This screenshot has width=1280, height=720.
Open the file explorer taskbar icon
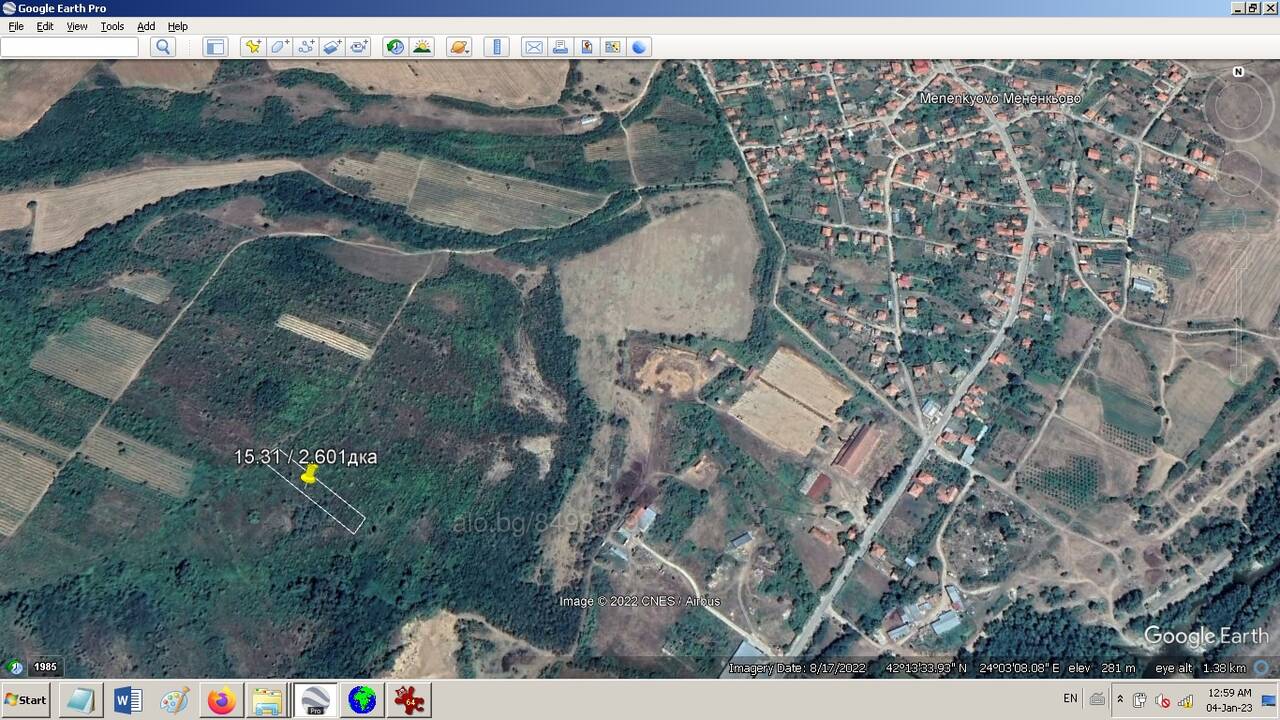tap(268, 700)
